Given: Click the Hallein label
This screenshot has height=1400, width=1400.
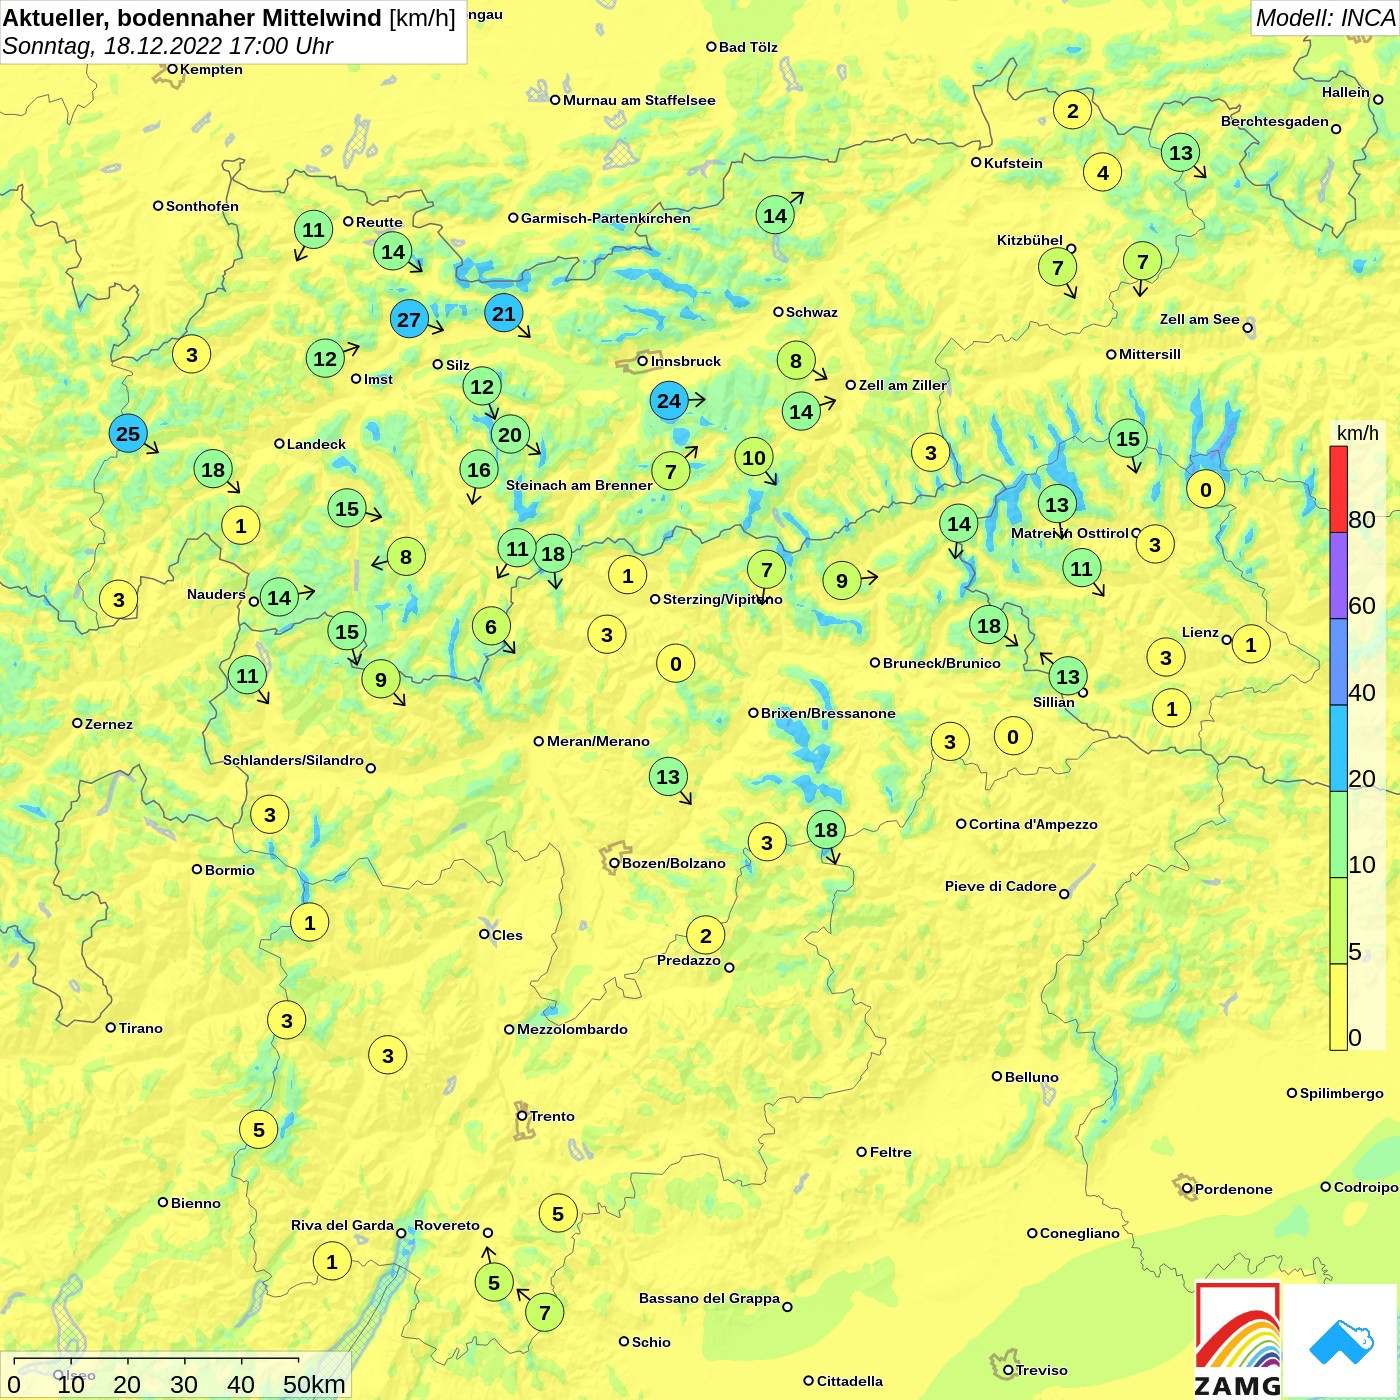Looking at the screenshot, I should pos(1346,92).
